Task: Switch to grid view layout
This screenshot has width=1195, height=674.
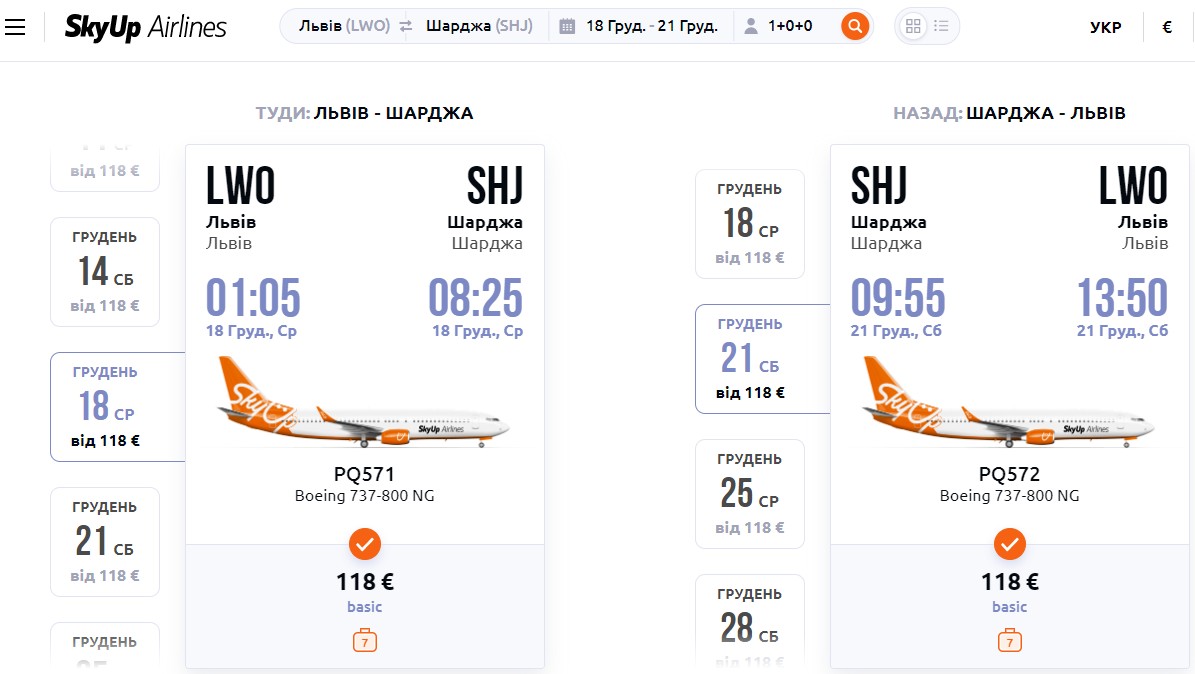Action: tap(913, 27)
